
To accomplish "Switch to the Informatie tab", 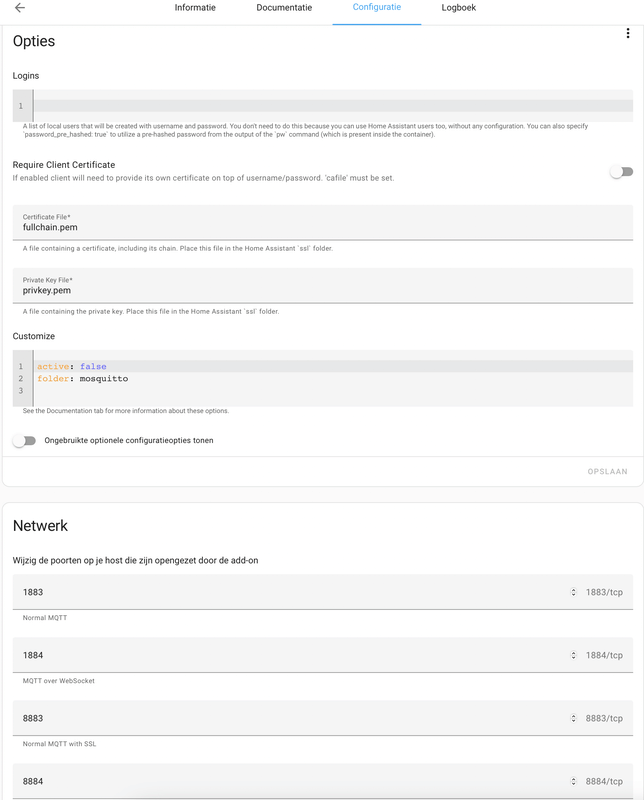I will (196, 8).
